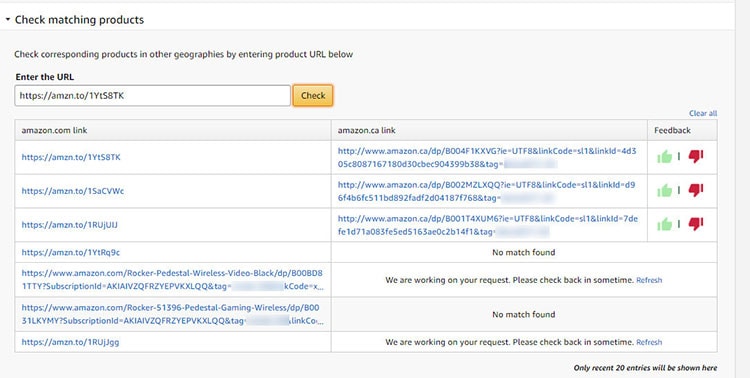This screenshot has width=750, height=378.
Task: Click the Check button
Action: point(313,96)
